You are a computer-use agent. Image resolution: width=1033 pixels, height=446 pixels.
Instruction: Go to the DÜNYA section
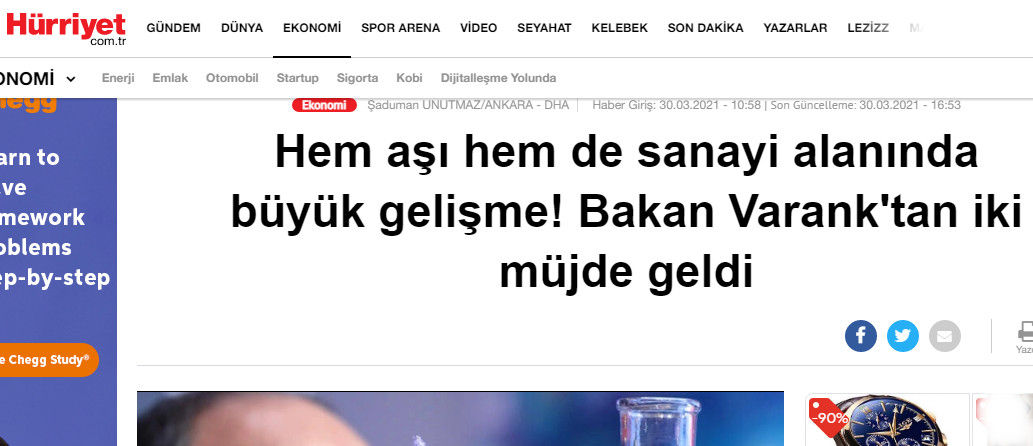242,28
